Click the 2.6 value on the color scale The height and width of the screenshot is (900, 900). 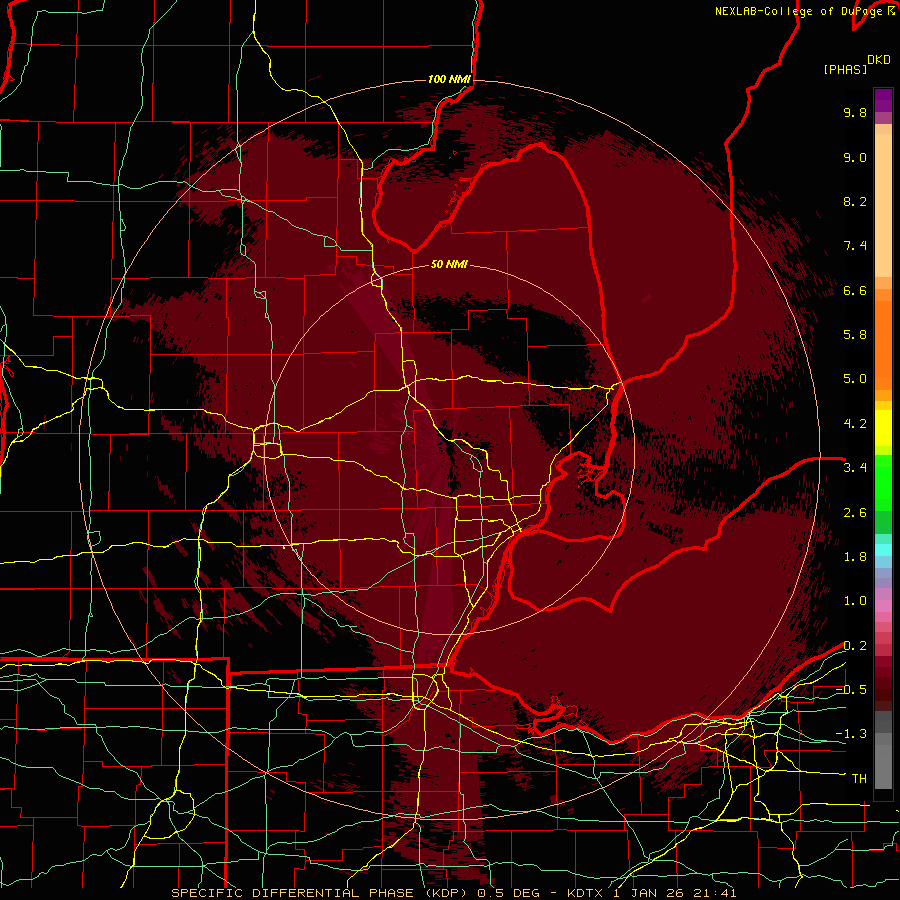855,513
